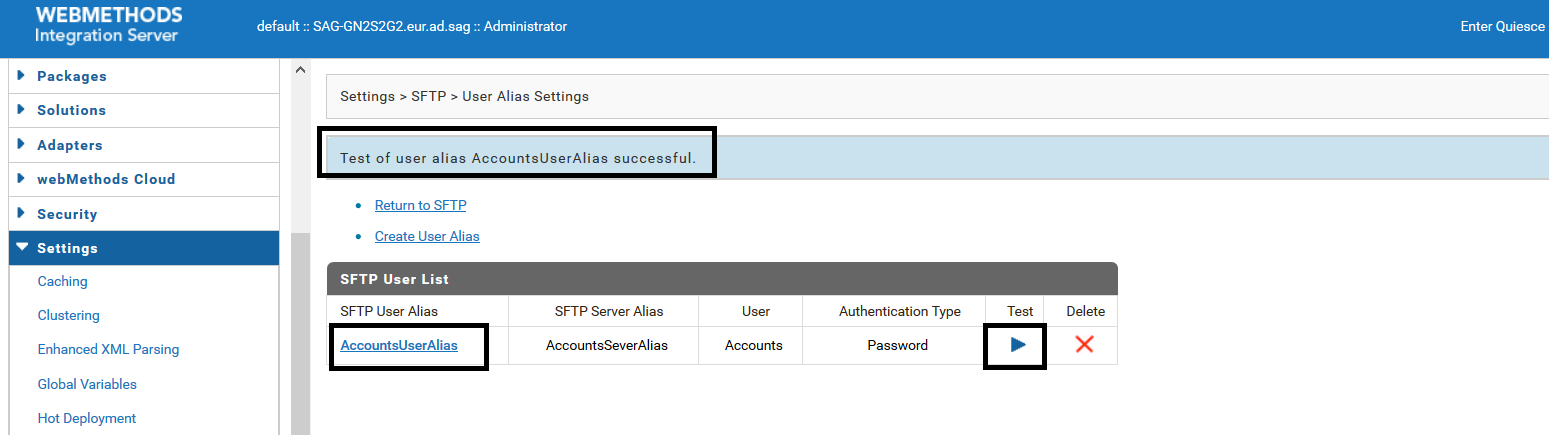Expand the Packages menu arrow
This screenshot has height=435, width=1549.
(x=22, y=76)
